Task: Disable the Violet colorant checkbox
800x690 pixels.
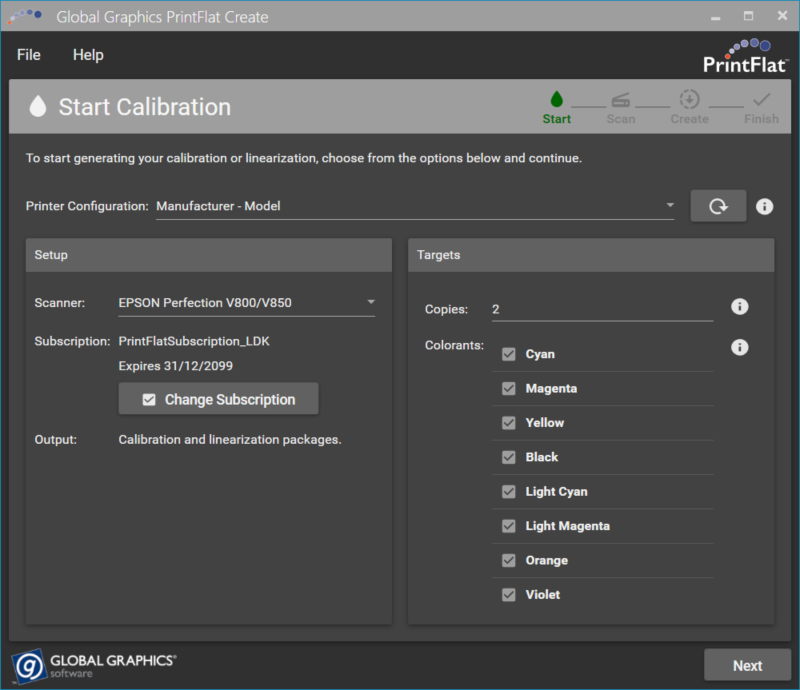Action: (509, 595)
